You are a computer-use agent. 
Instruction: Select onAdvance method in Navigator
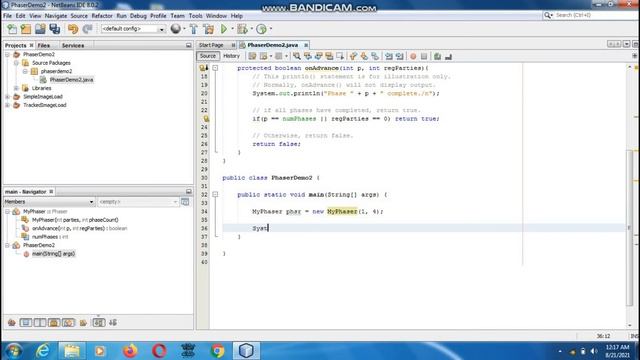click(x=80, y=228)
